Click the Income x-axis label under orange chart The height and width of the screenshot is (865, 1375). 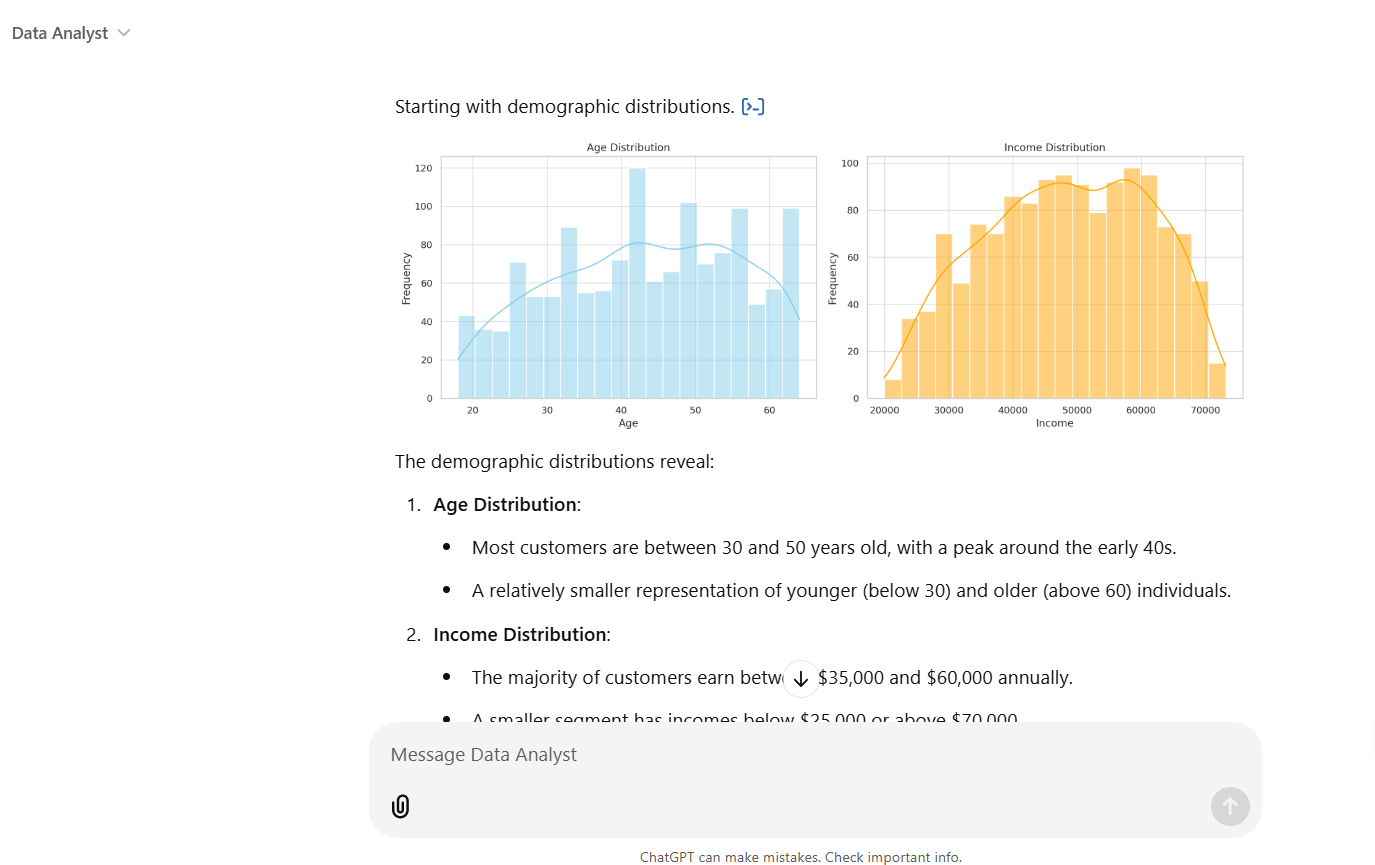[x=1054, y=423]
